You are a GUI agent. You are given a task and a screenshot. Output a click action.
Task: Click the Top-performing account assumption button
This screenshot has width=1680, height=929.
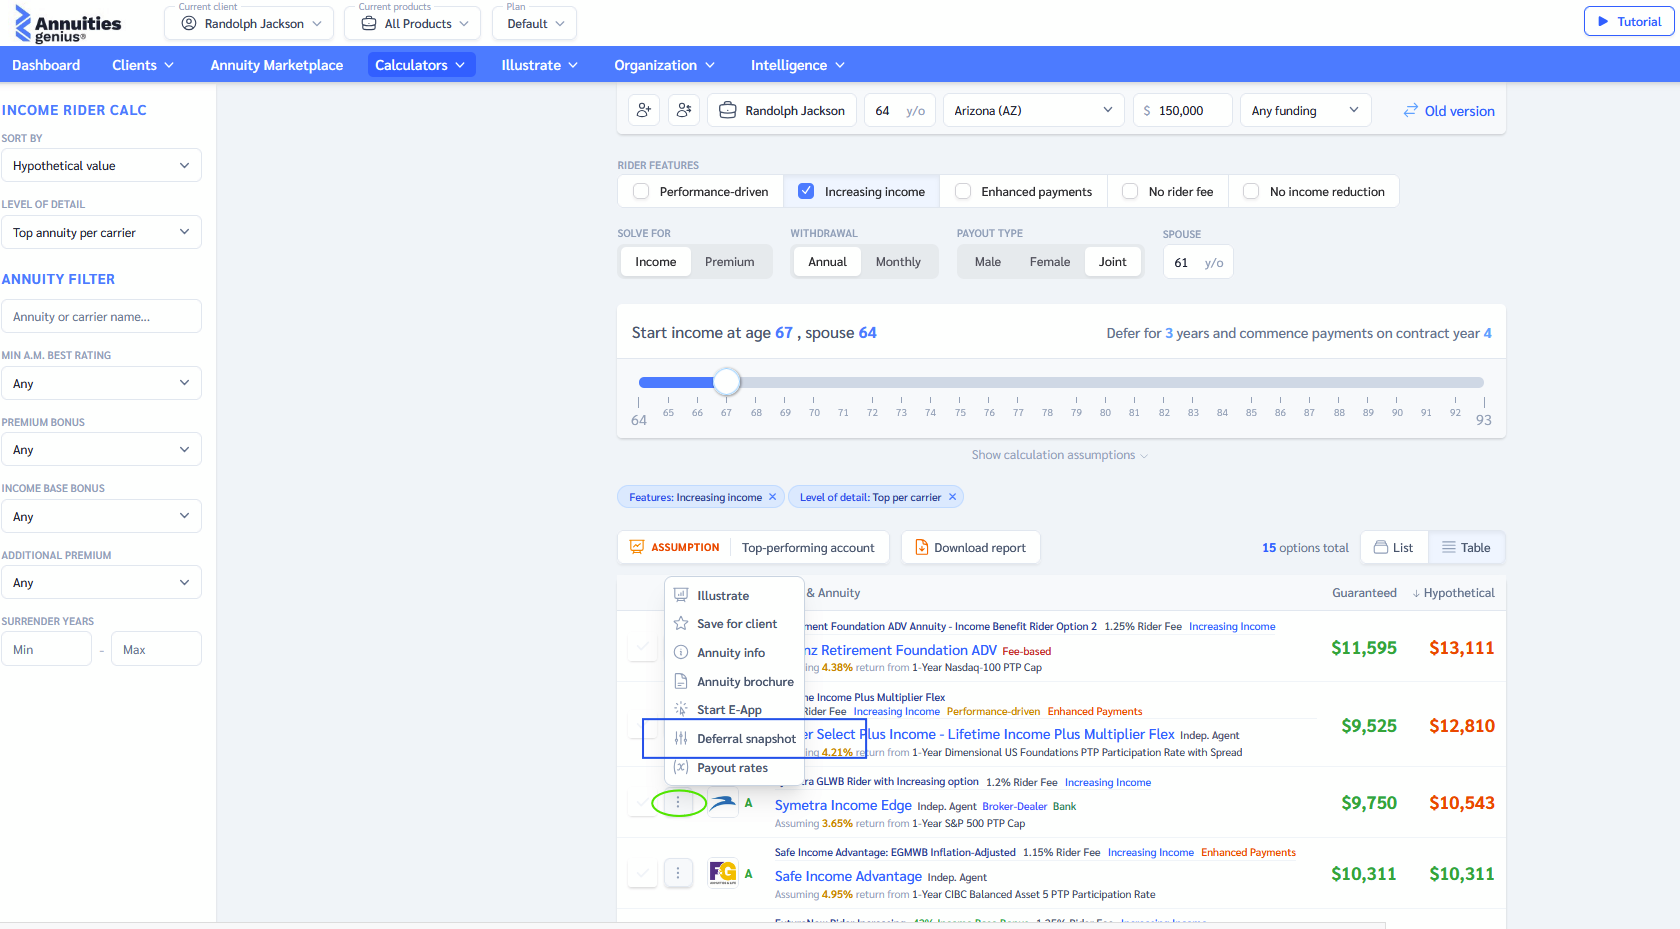(x=808, y=547)
